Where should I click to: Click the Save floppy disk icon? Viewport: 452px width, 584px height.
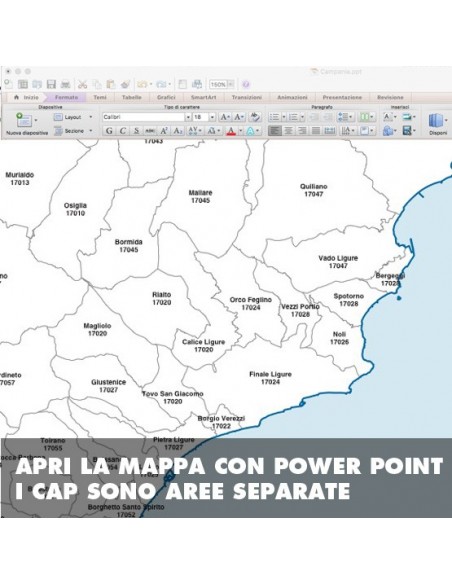pos(51,84)
